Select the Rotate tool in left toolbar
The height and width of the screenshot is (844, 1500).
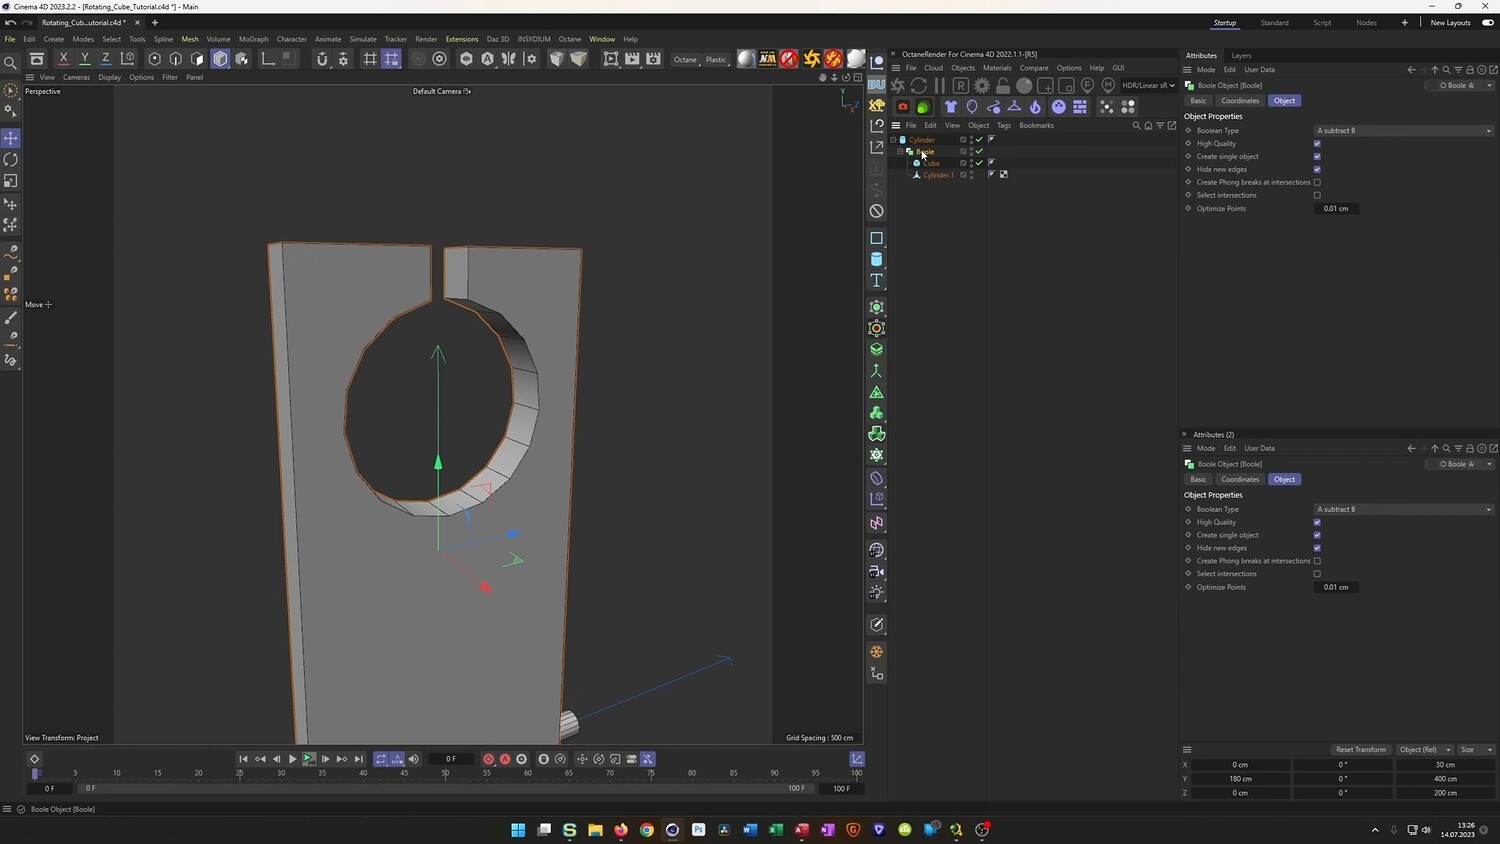pyautogui.click(x=11, y=160)
